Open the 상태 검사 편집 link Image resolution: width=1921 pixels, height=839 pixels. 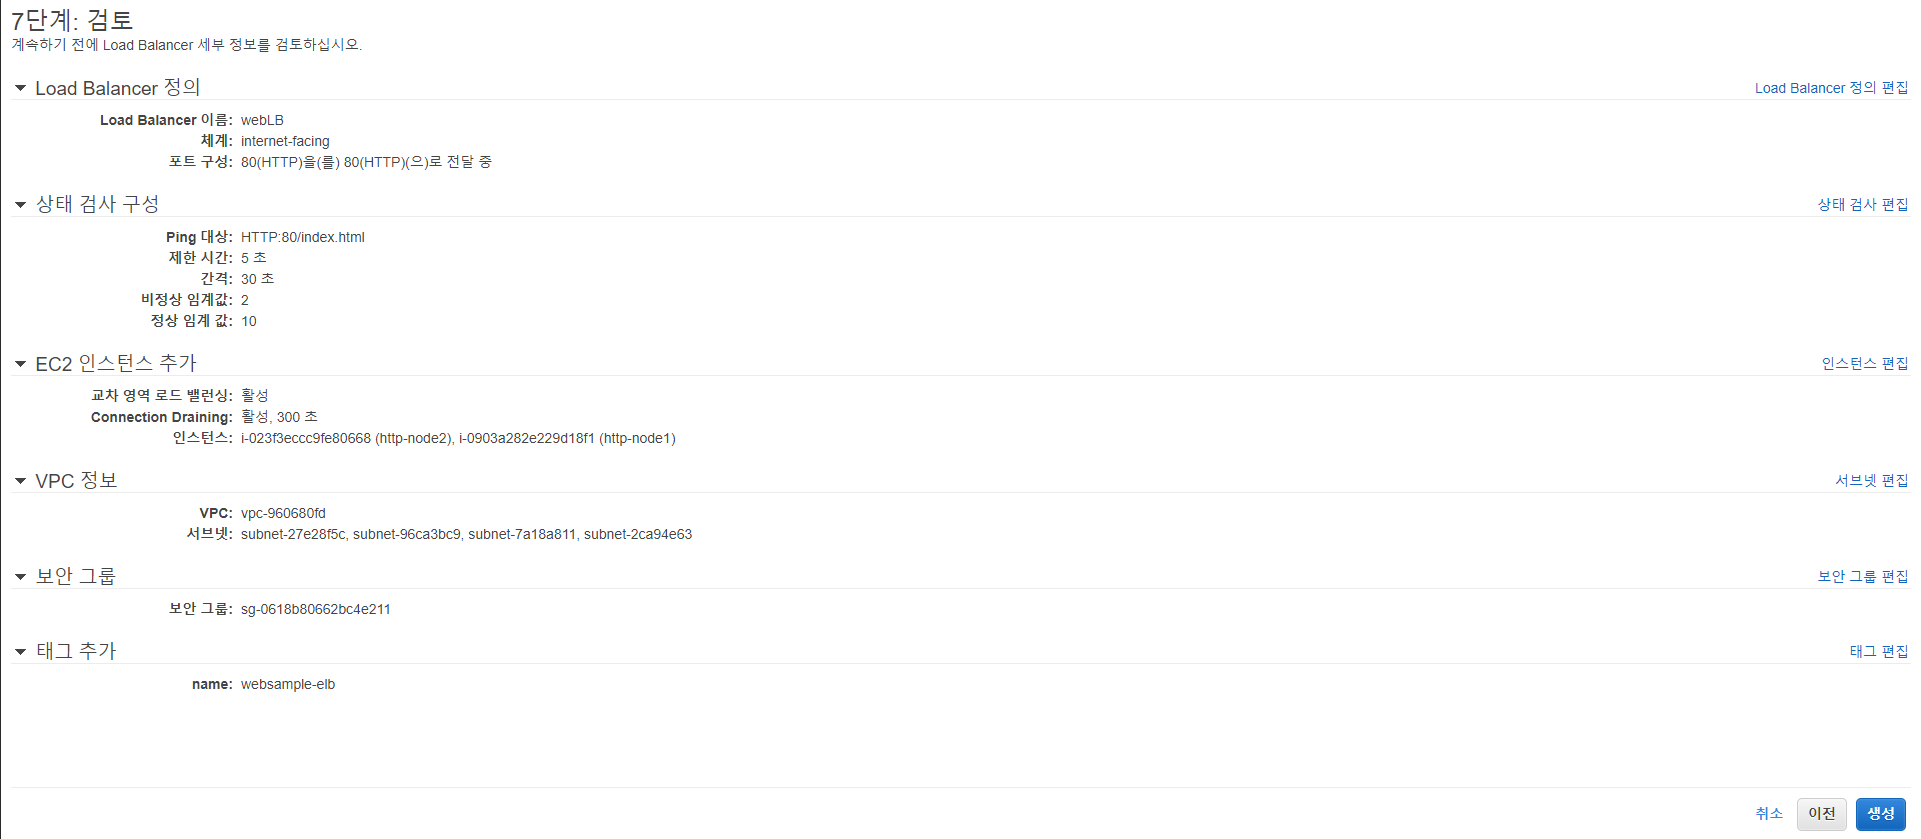pyautogui.click(x=1862, y=204)
